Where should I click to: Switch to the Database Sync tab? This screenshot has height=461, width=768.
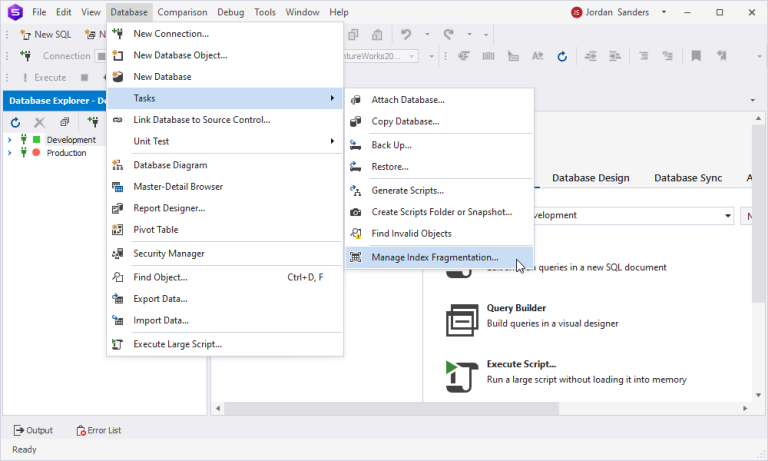coord(688,178)
